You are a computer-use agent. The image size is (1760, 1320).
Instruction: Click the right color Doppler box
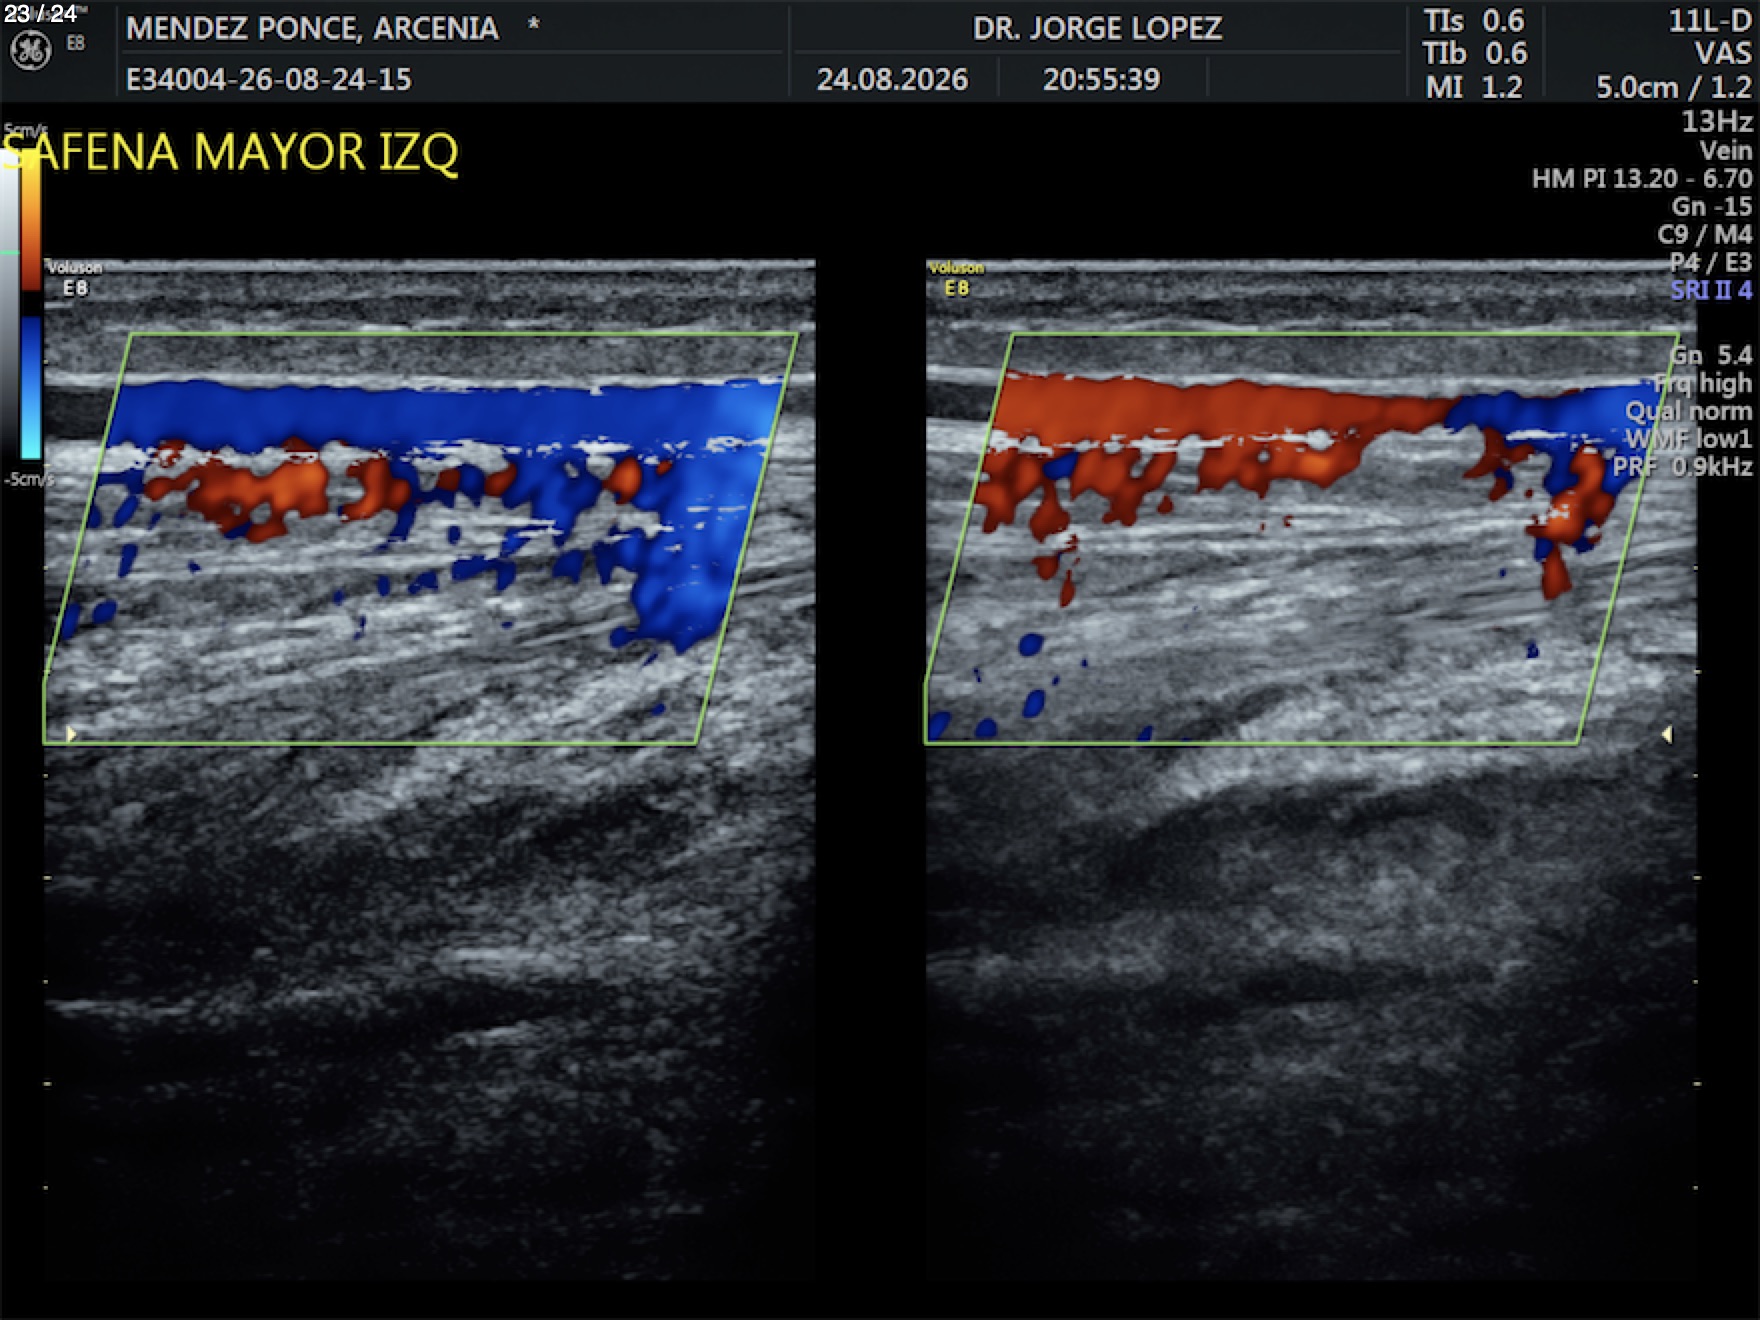point(1302,538)
